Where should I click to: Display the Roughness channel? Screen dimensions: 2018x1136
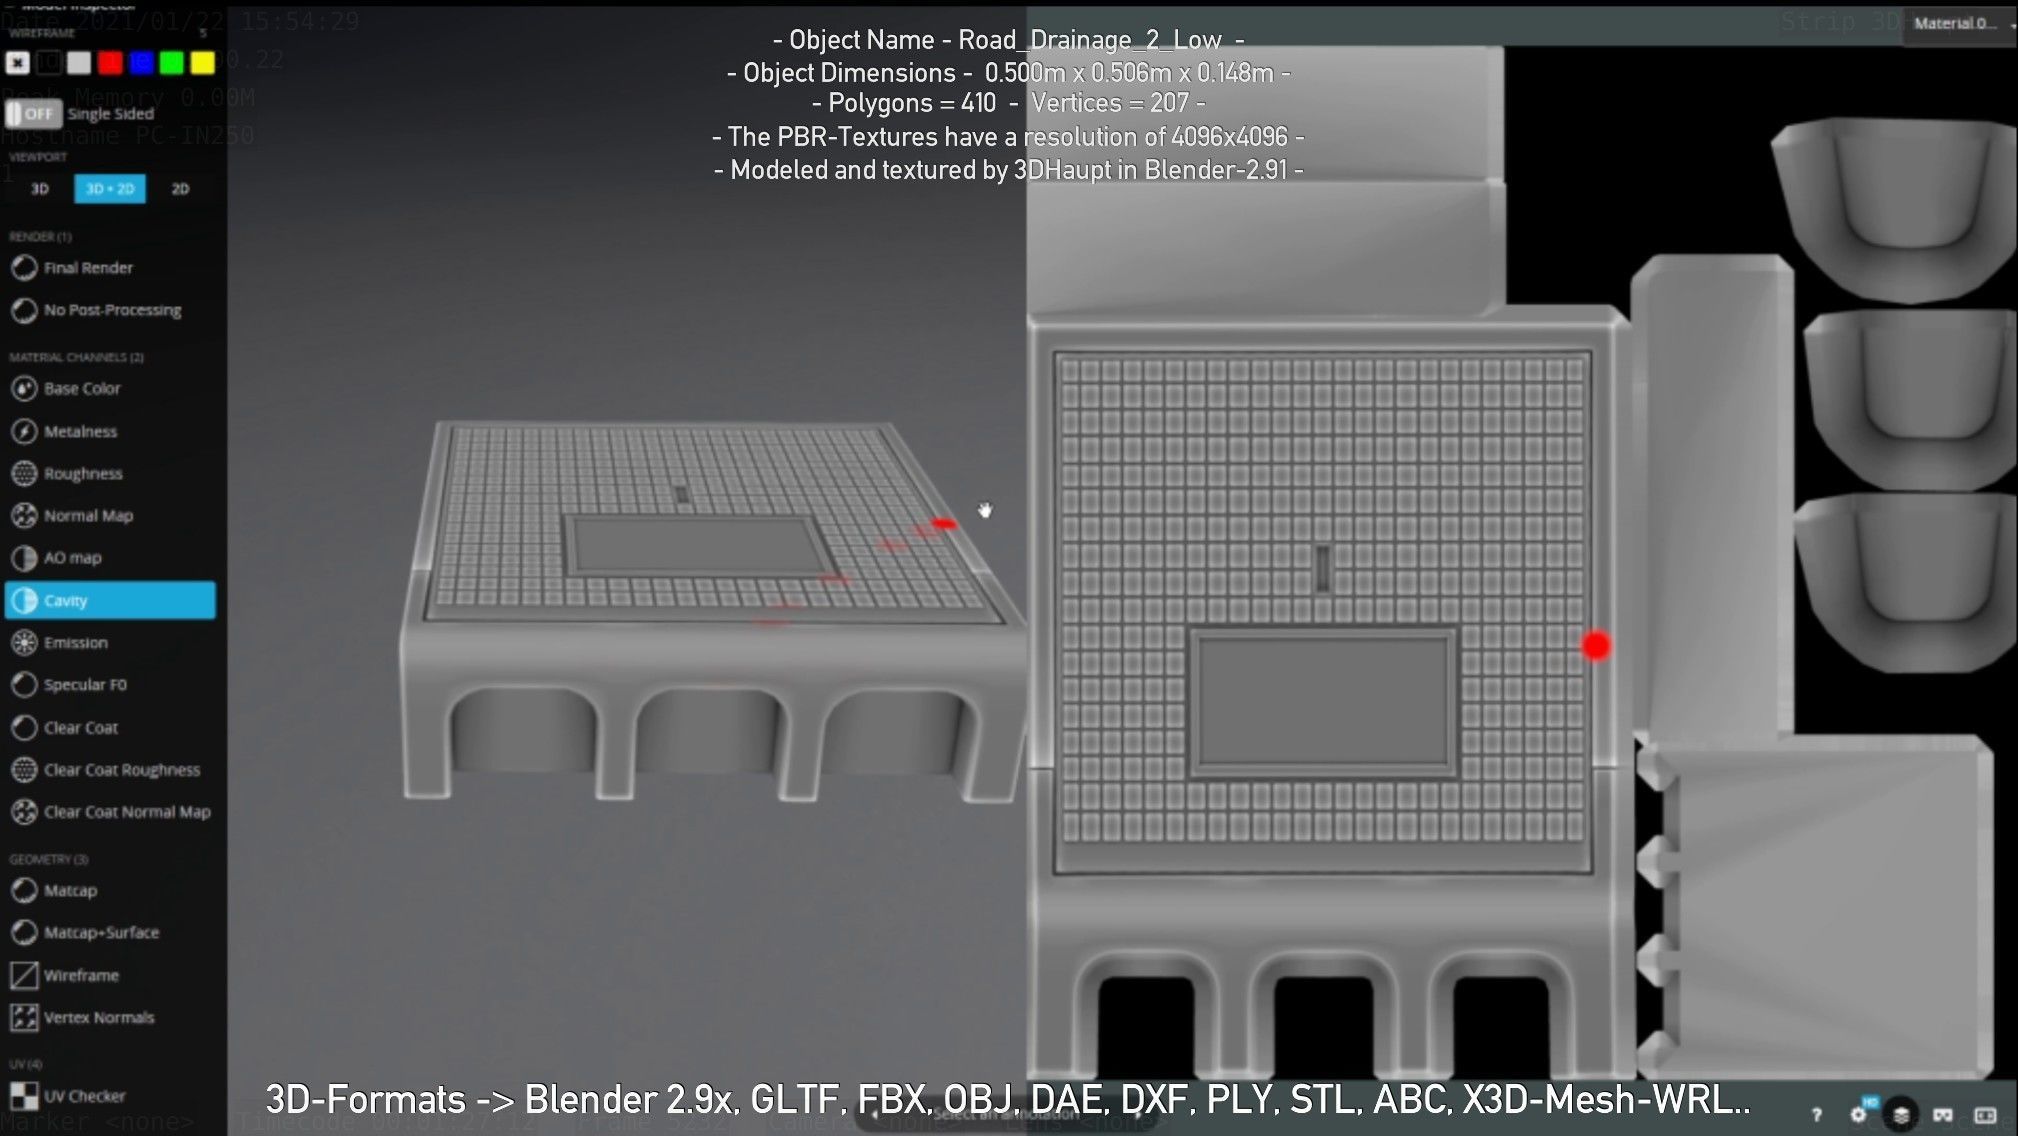[x=67, y=473]
